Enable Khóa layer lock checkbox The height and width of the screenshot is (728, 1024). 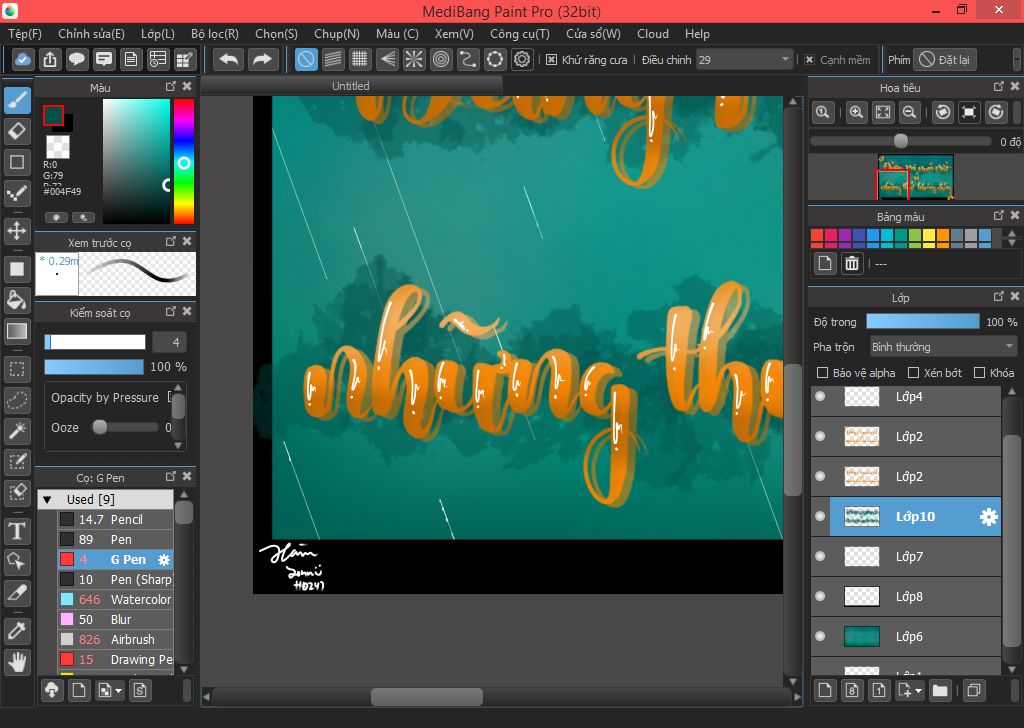pos(979,373)
